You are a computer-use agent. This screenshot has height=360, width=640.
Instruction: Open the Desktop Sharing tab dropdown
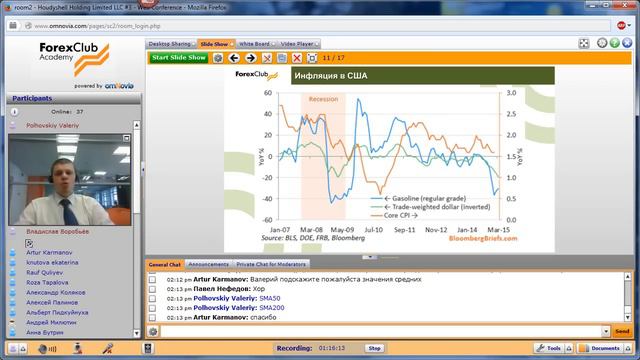click(x=193, y=44)
